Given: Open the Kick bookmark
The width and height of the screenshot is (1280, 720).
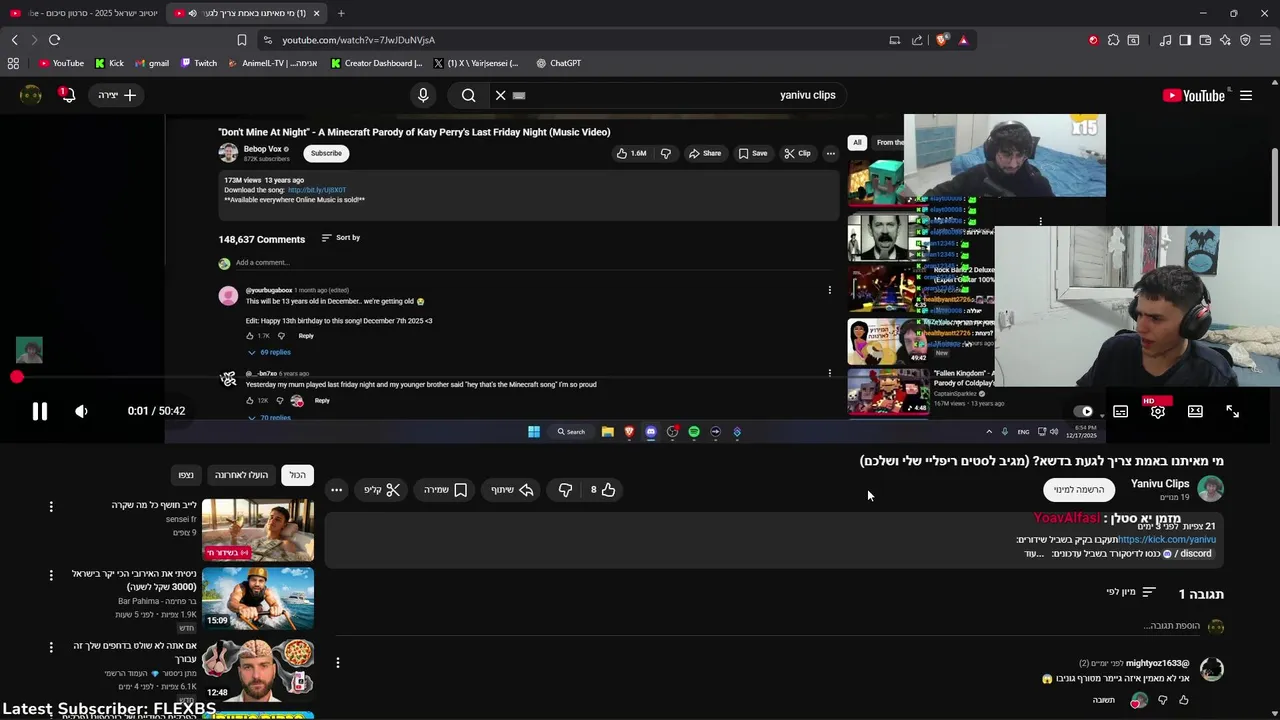Looking at the screenshot, I should coord(109,63).
